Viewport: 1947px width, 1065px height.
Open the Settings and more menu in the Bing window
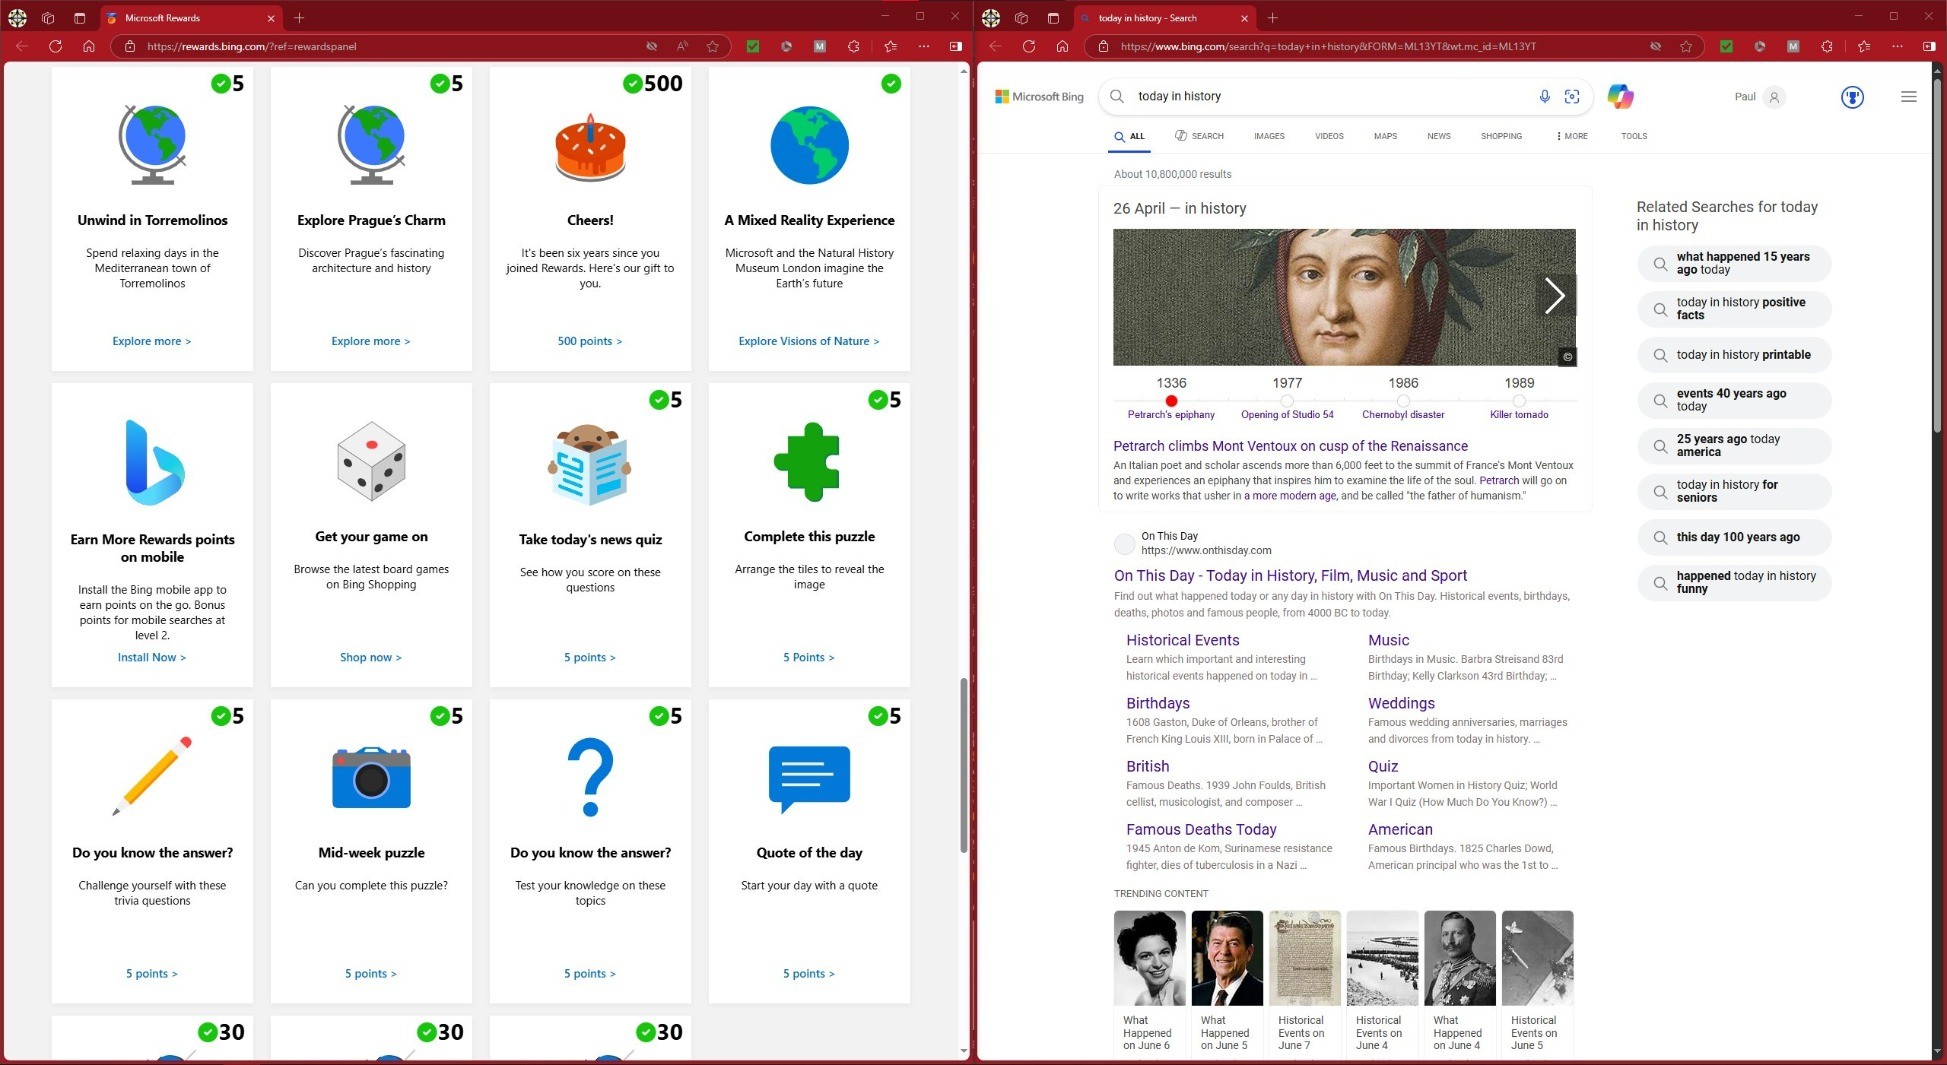pyautogui.click(x=1898, y=46)
